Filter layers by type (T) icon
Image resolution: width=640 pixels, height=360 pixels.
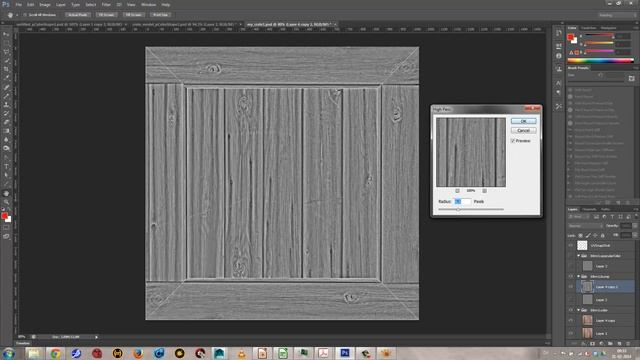coord(612,217)
